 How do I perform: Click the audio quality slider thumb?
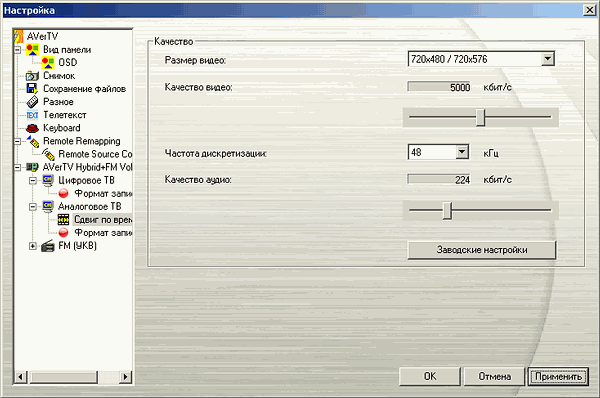click(447, 211)
